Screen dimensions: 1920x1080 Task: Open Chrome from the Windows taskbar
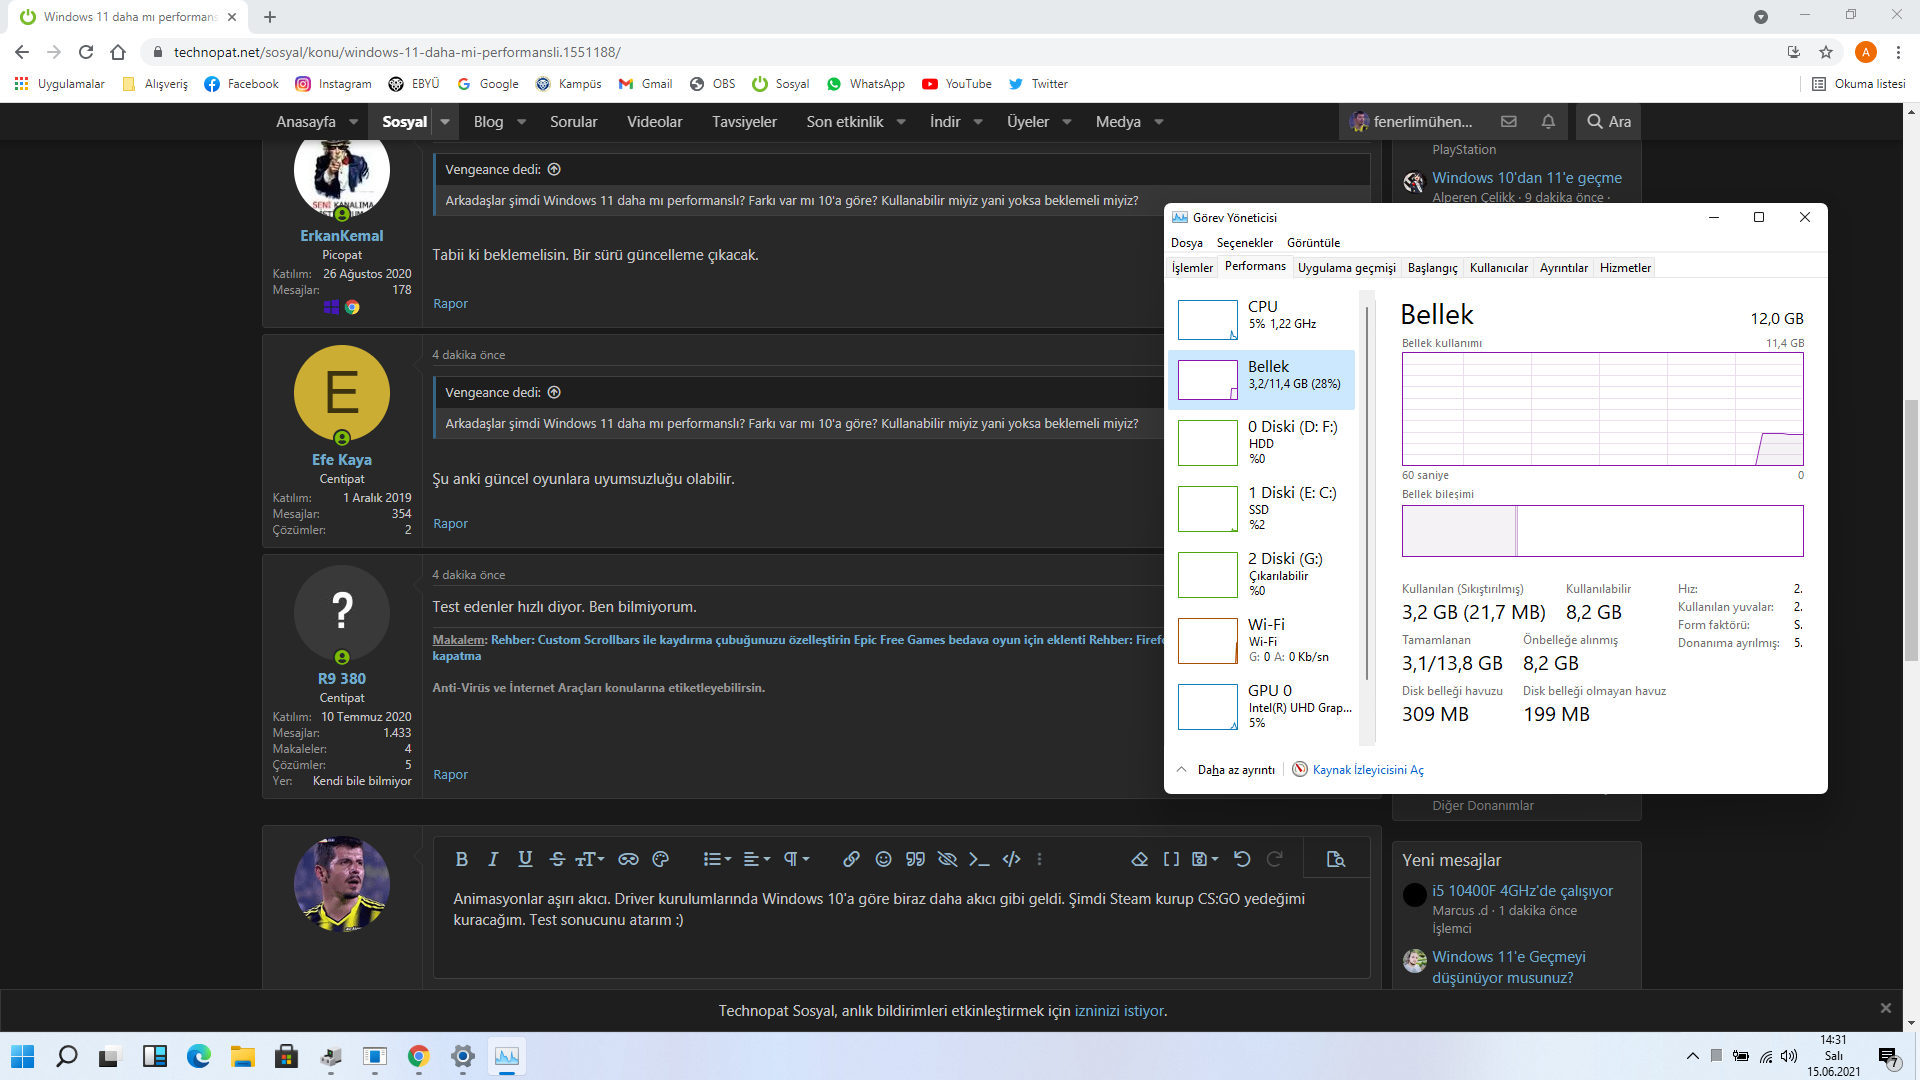pyautogui.click(x=419, y=1056)
